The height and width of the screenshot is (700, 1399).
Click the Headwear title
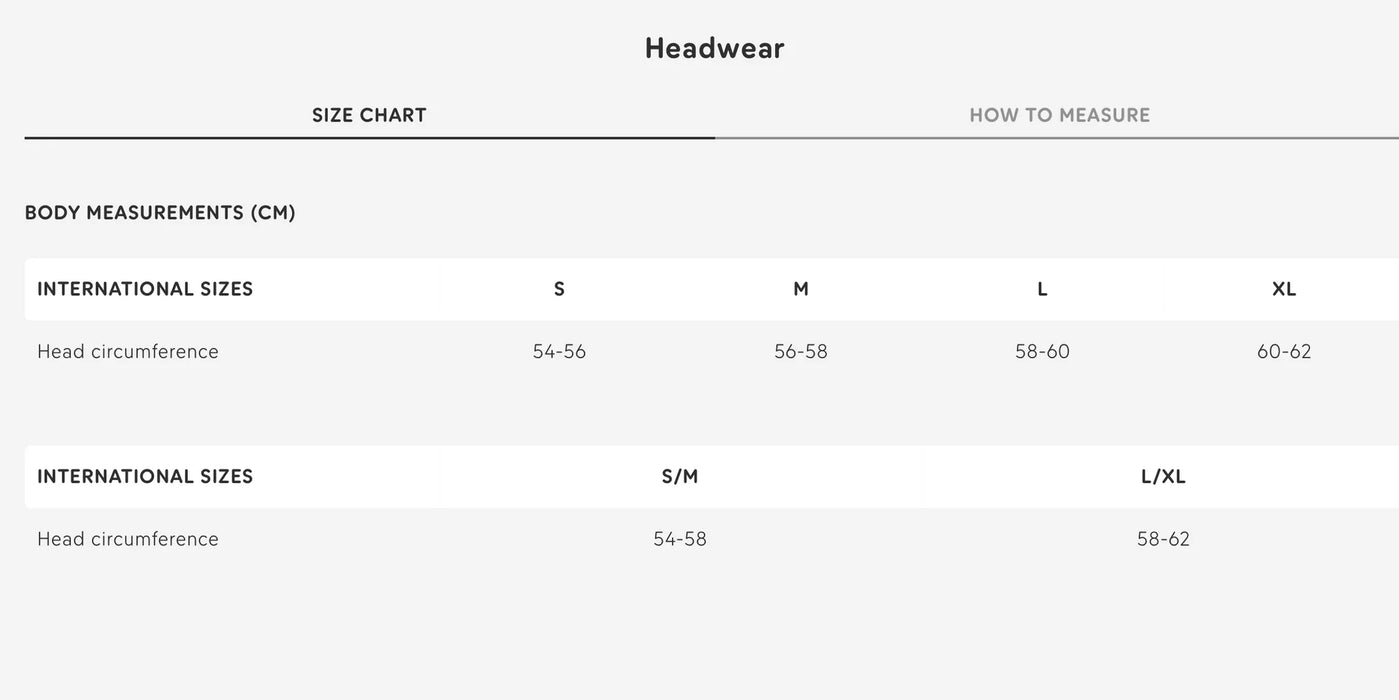tap(714, 48)
